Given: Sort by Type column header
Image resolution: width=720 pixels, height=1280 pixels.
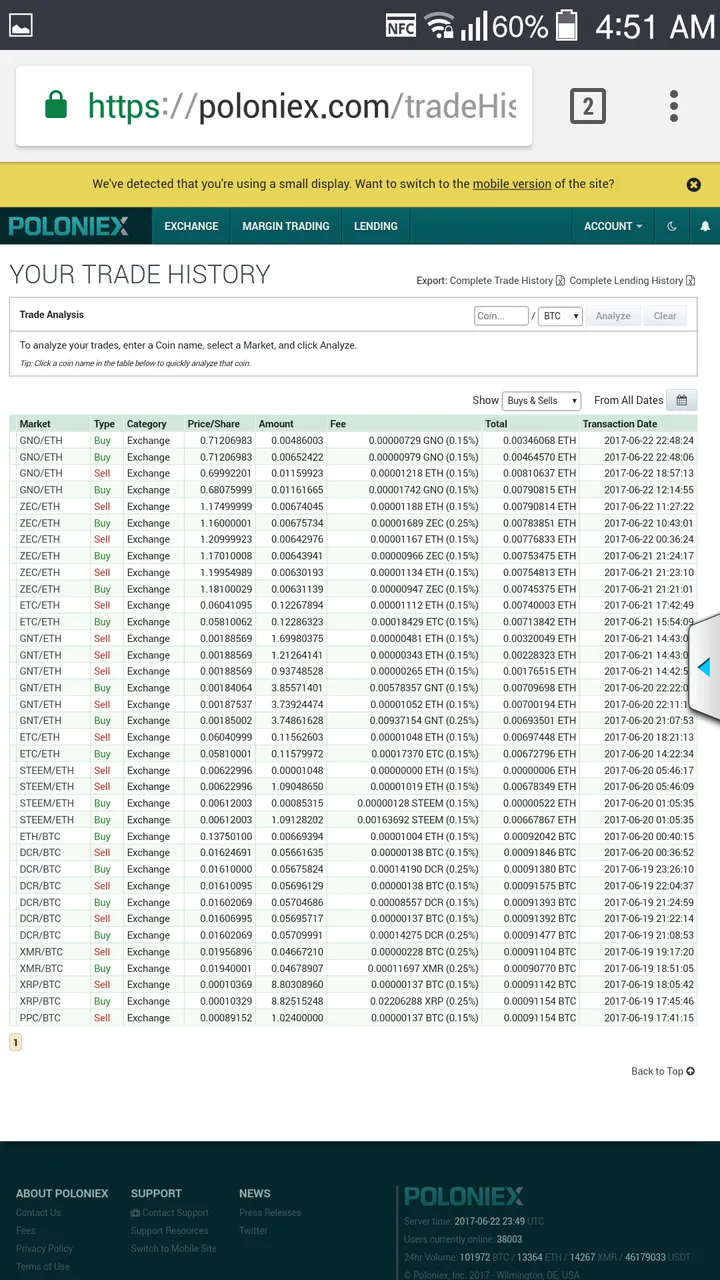Looking at the screenshot, I should pyautogui.click(x=104, y=424).
